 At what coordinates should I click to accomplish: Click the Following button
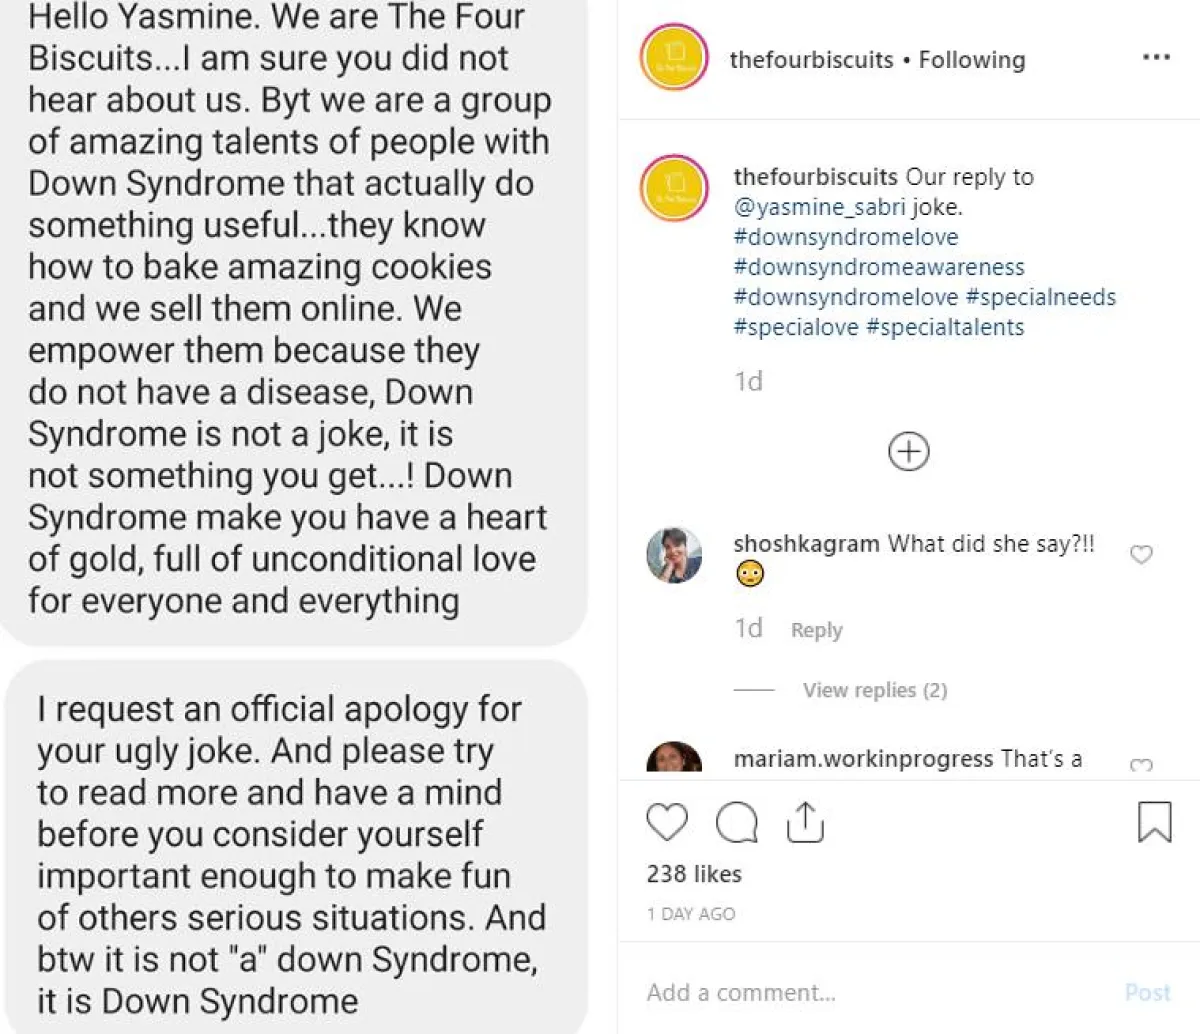coord(972,60)
